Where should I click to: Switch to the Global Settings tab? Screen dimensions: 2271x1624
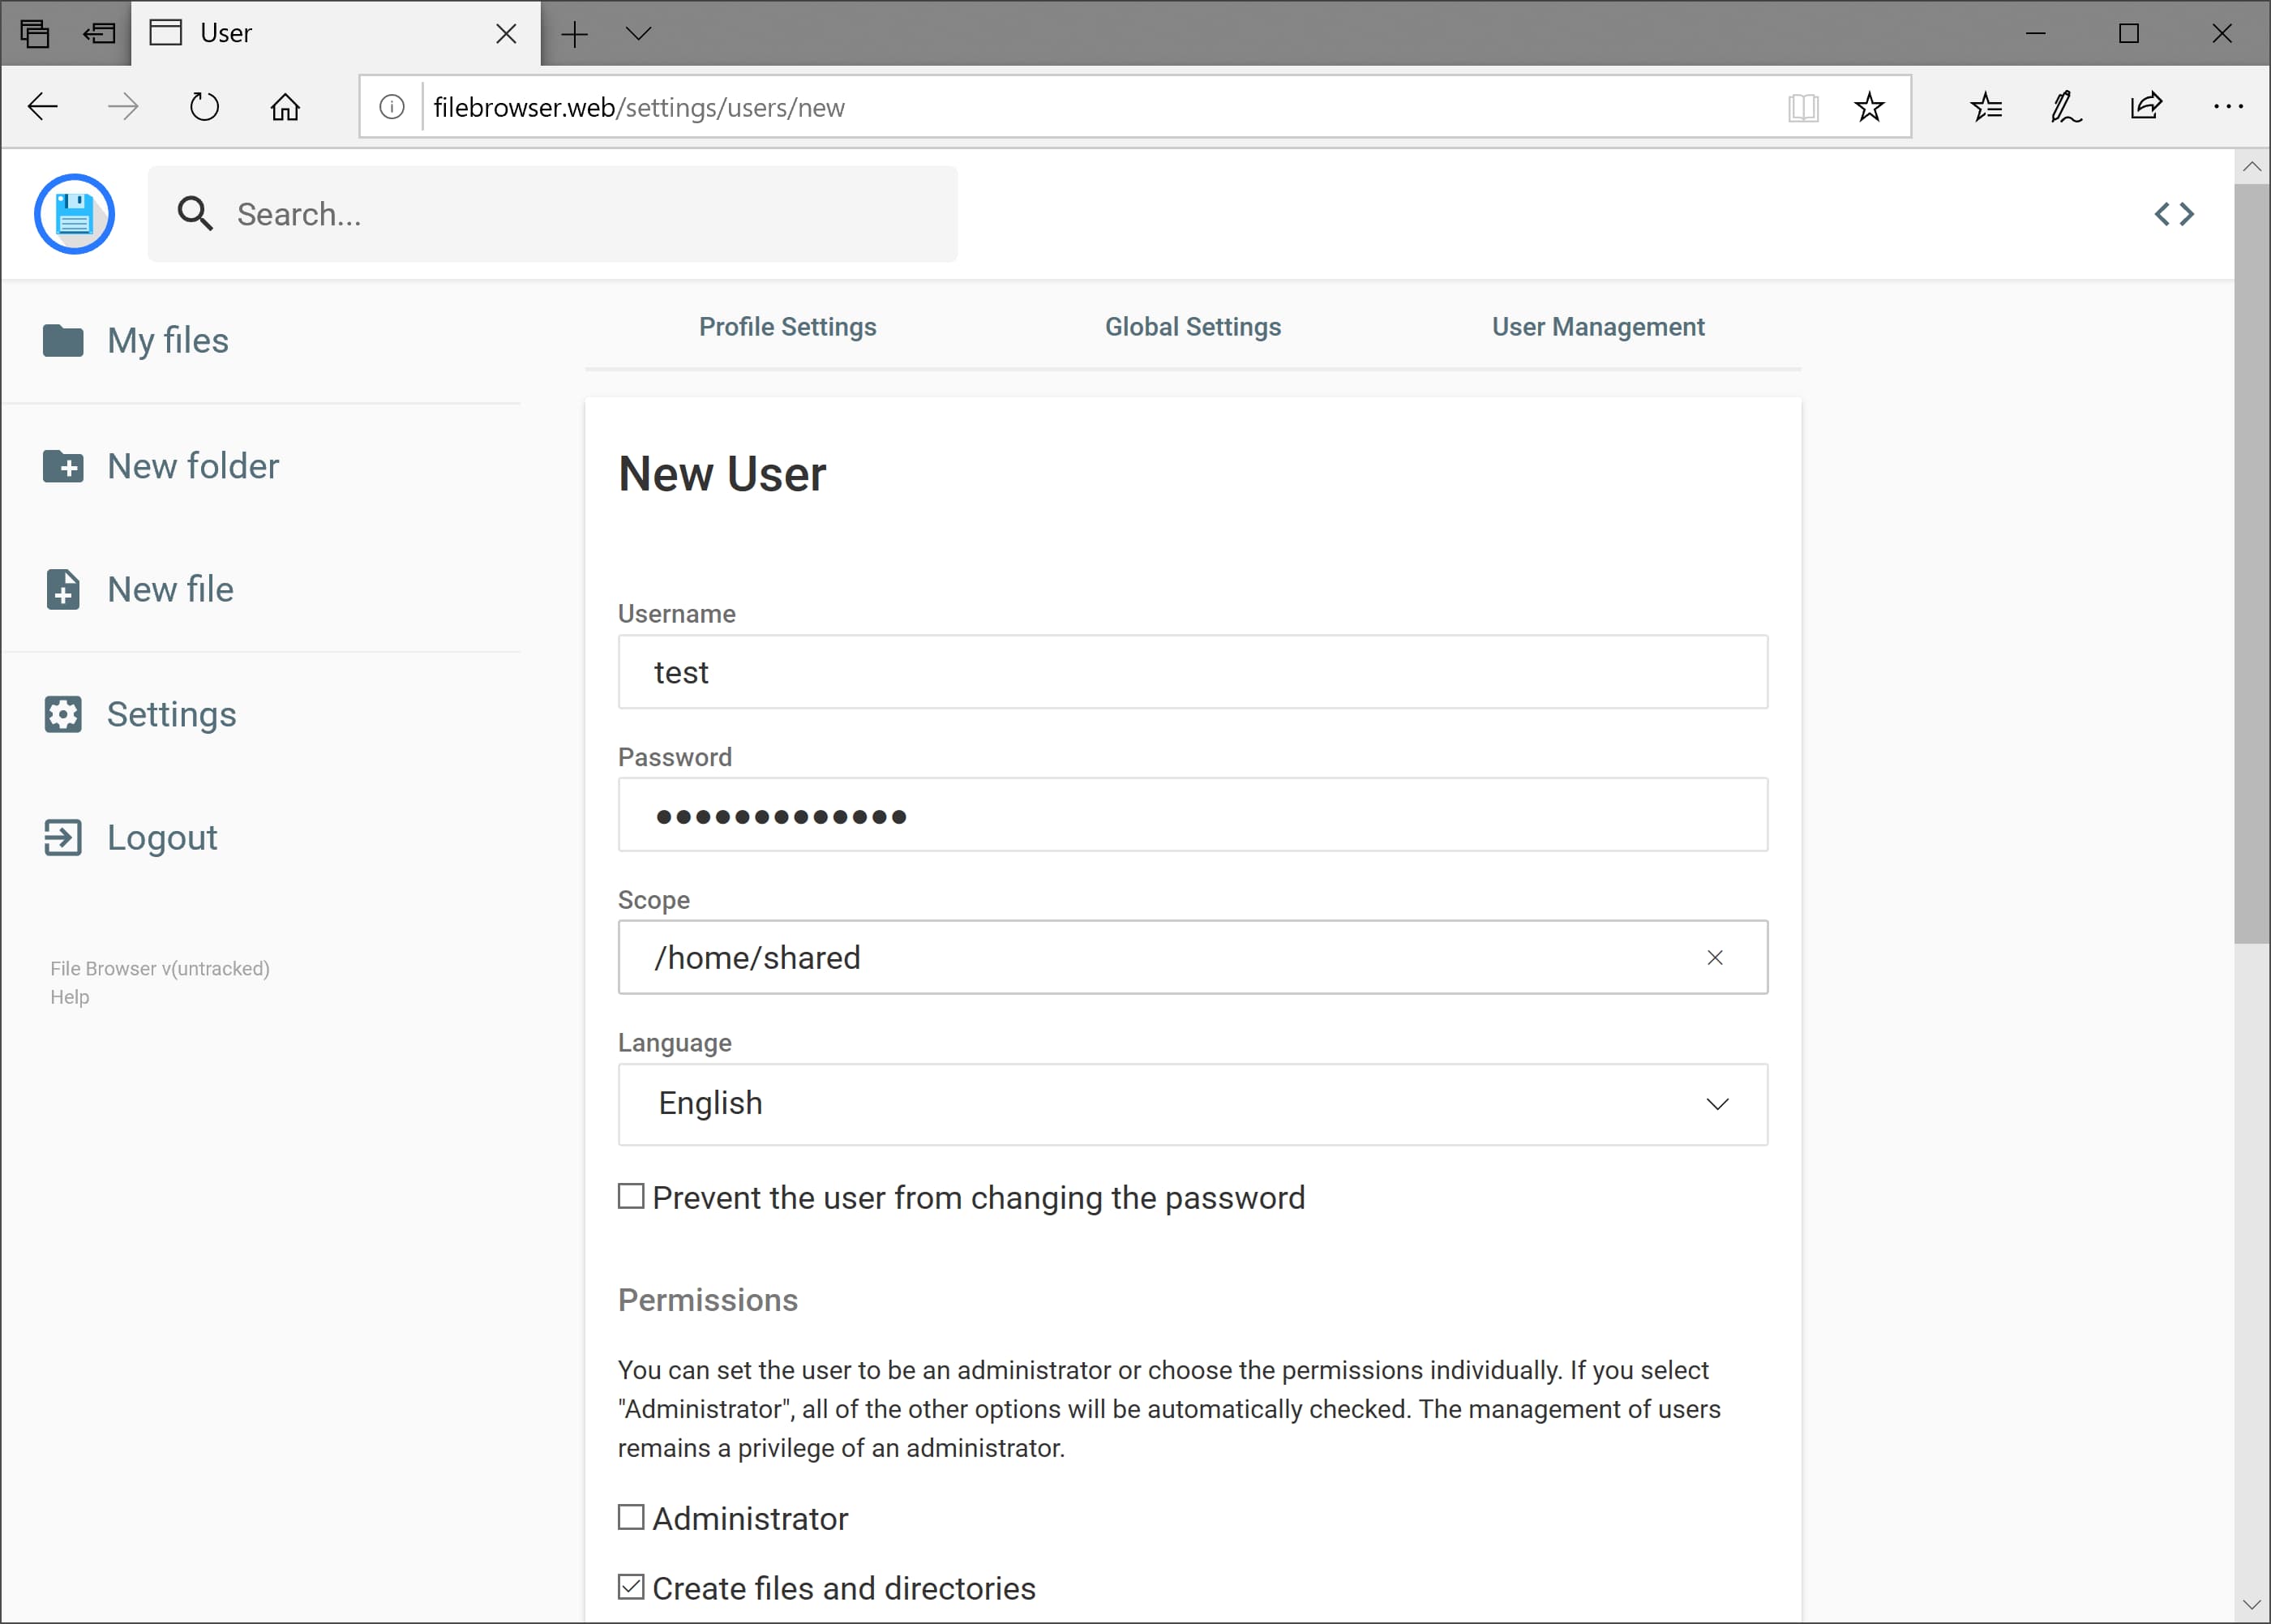pos(1193,327)
